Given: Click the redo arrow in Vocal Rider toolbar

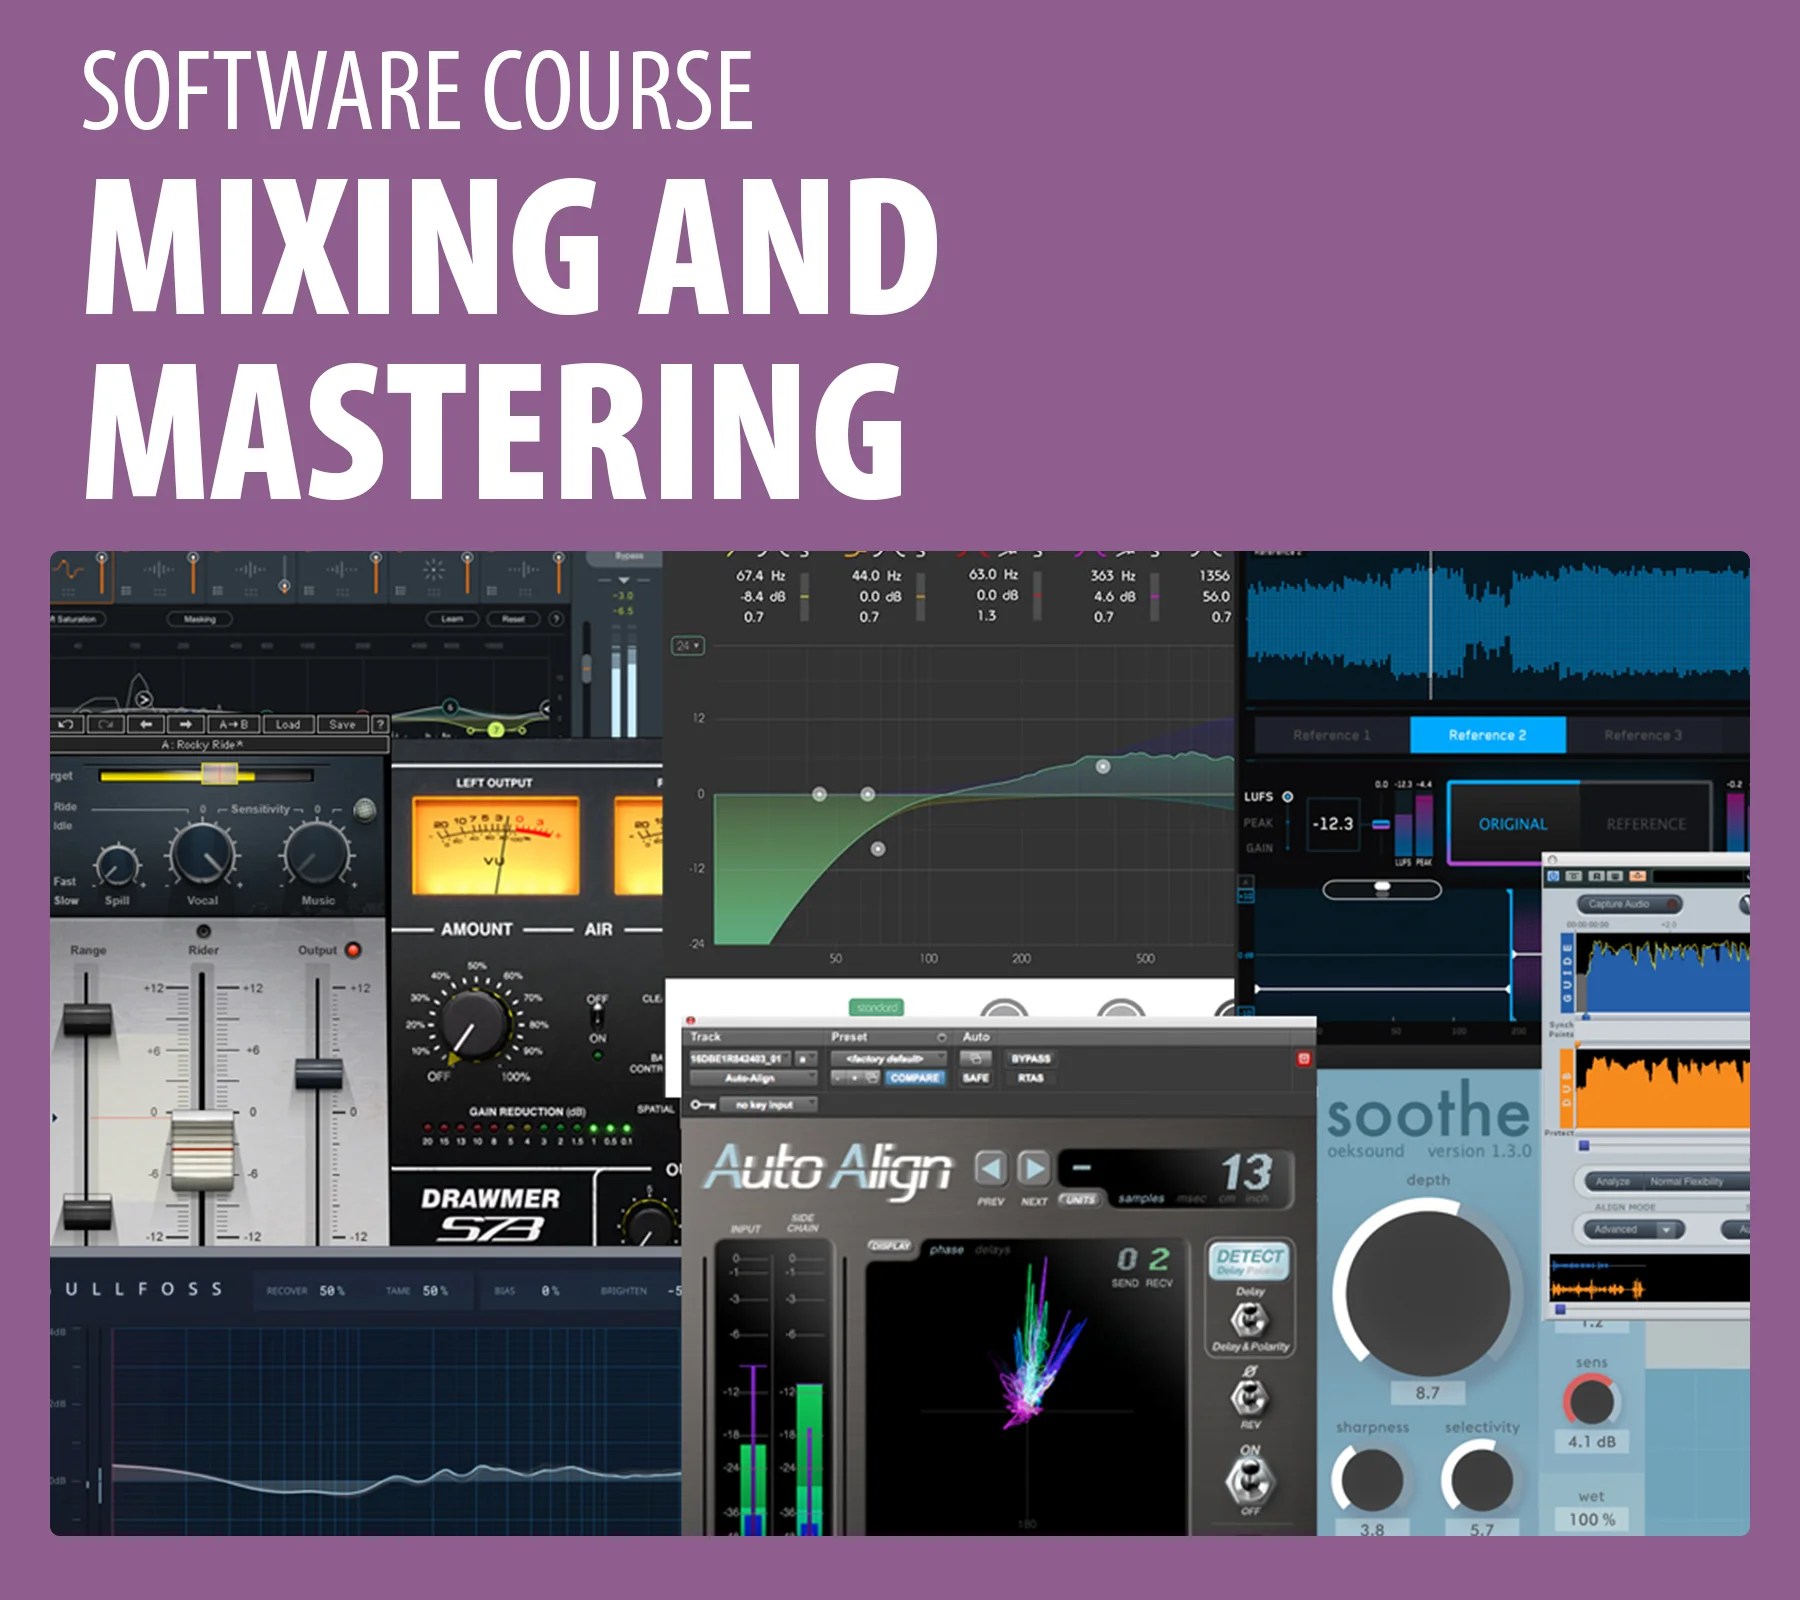Looking at the screenshot, I should coord(106,723).
